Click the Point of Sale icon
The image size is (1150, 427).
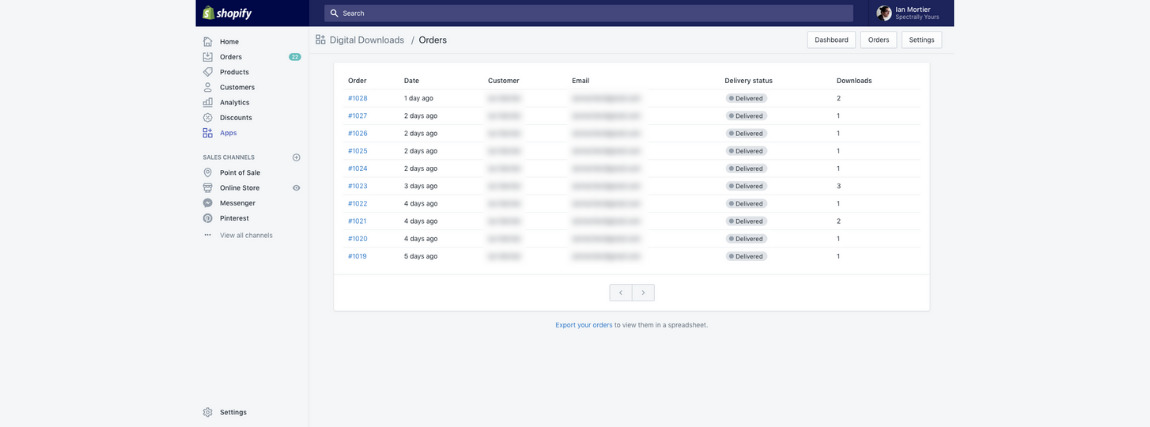[208, 173]
